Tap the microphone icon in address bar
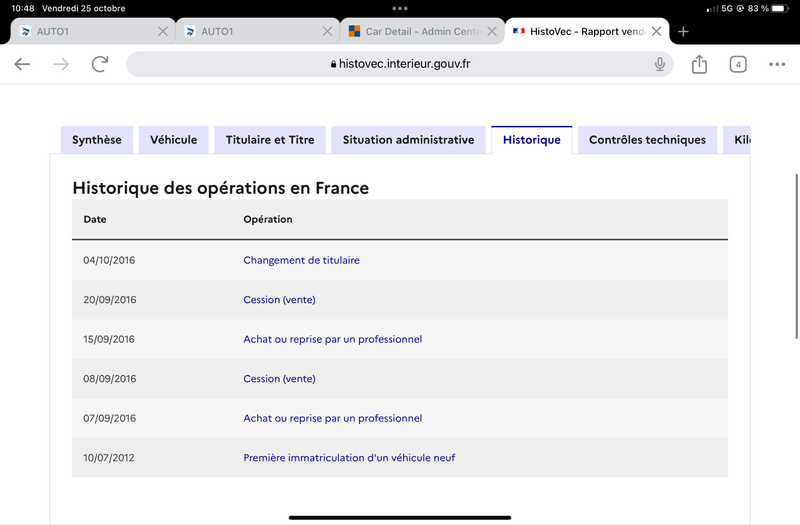 (x=660, y=64)
